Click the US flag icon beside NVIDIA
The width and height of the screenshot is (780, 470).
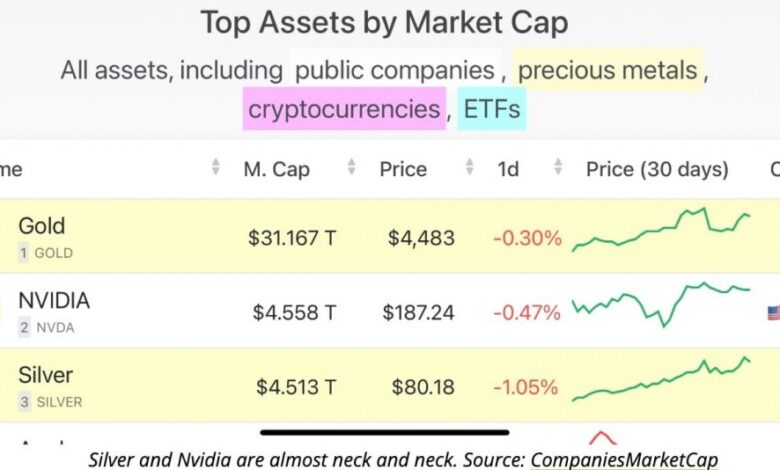(x=773, y=313)
